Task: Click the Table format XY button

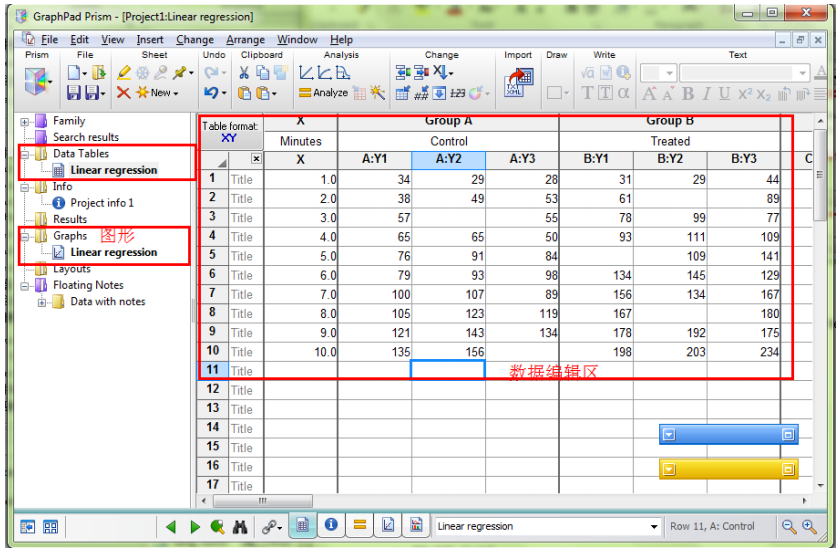Action: coord(231,132)
